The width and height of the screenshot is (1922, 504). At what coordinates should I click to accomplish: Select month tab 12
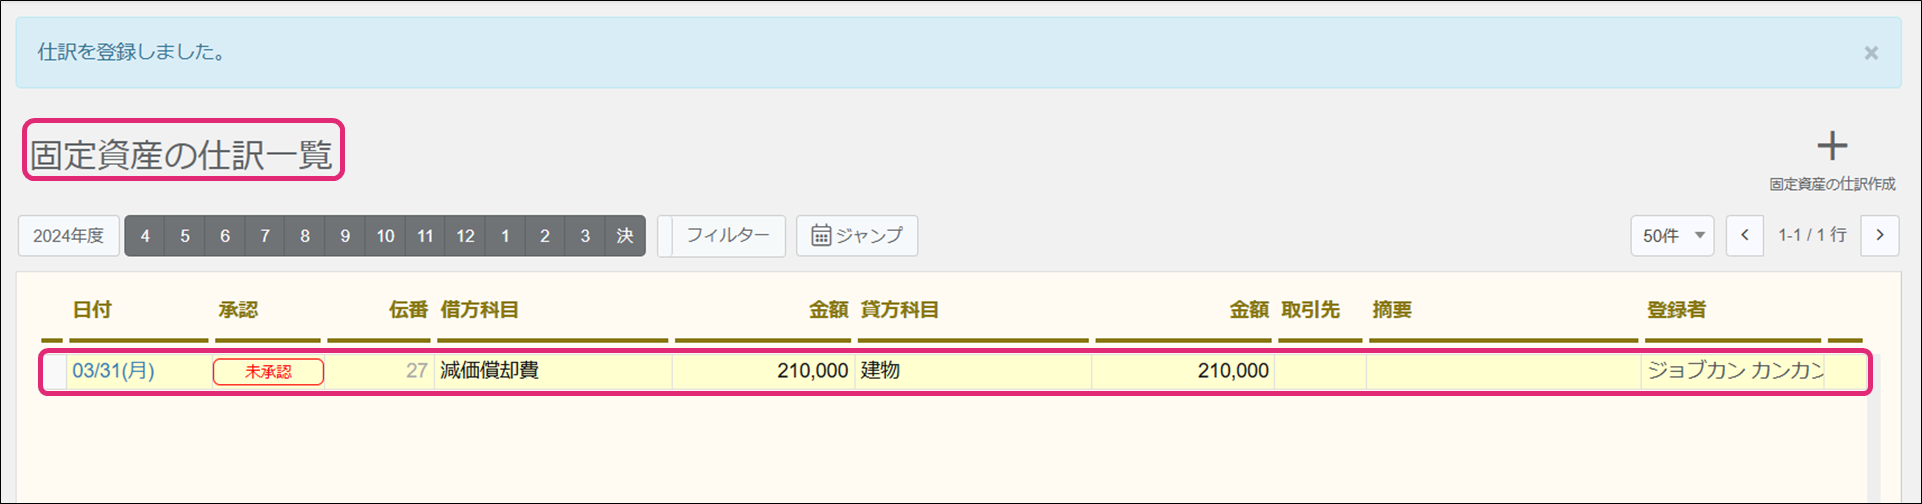(x=465, y=236)
